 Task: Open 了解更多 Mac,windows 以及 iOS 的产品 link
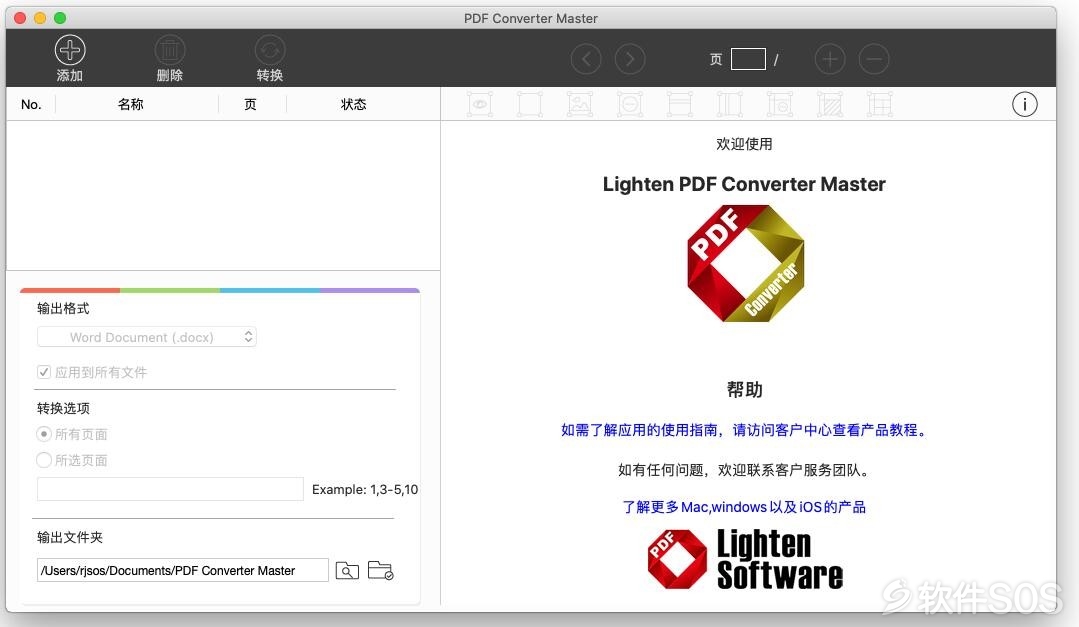744,507
